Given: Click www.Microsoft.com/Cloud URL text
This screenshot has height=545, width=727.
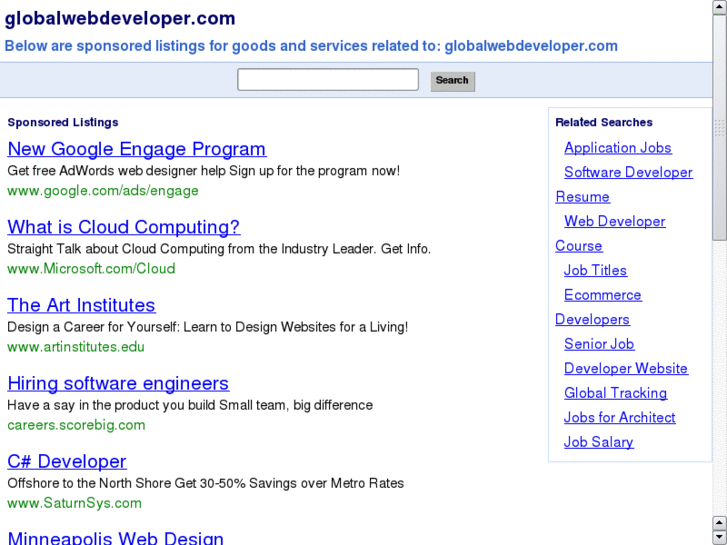Looking at the screenshot, I should [91, 269].
